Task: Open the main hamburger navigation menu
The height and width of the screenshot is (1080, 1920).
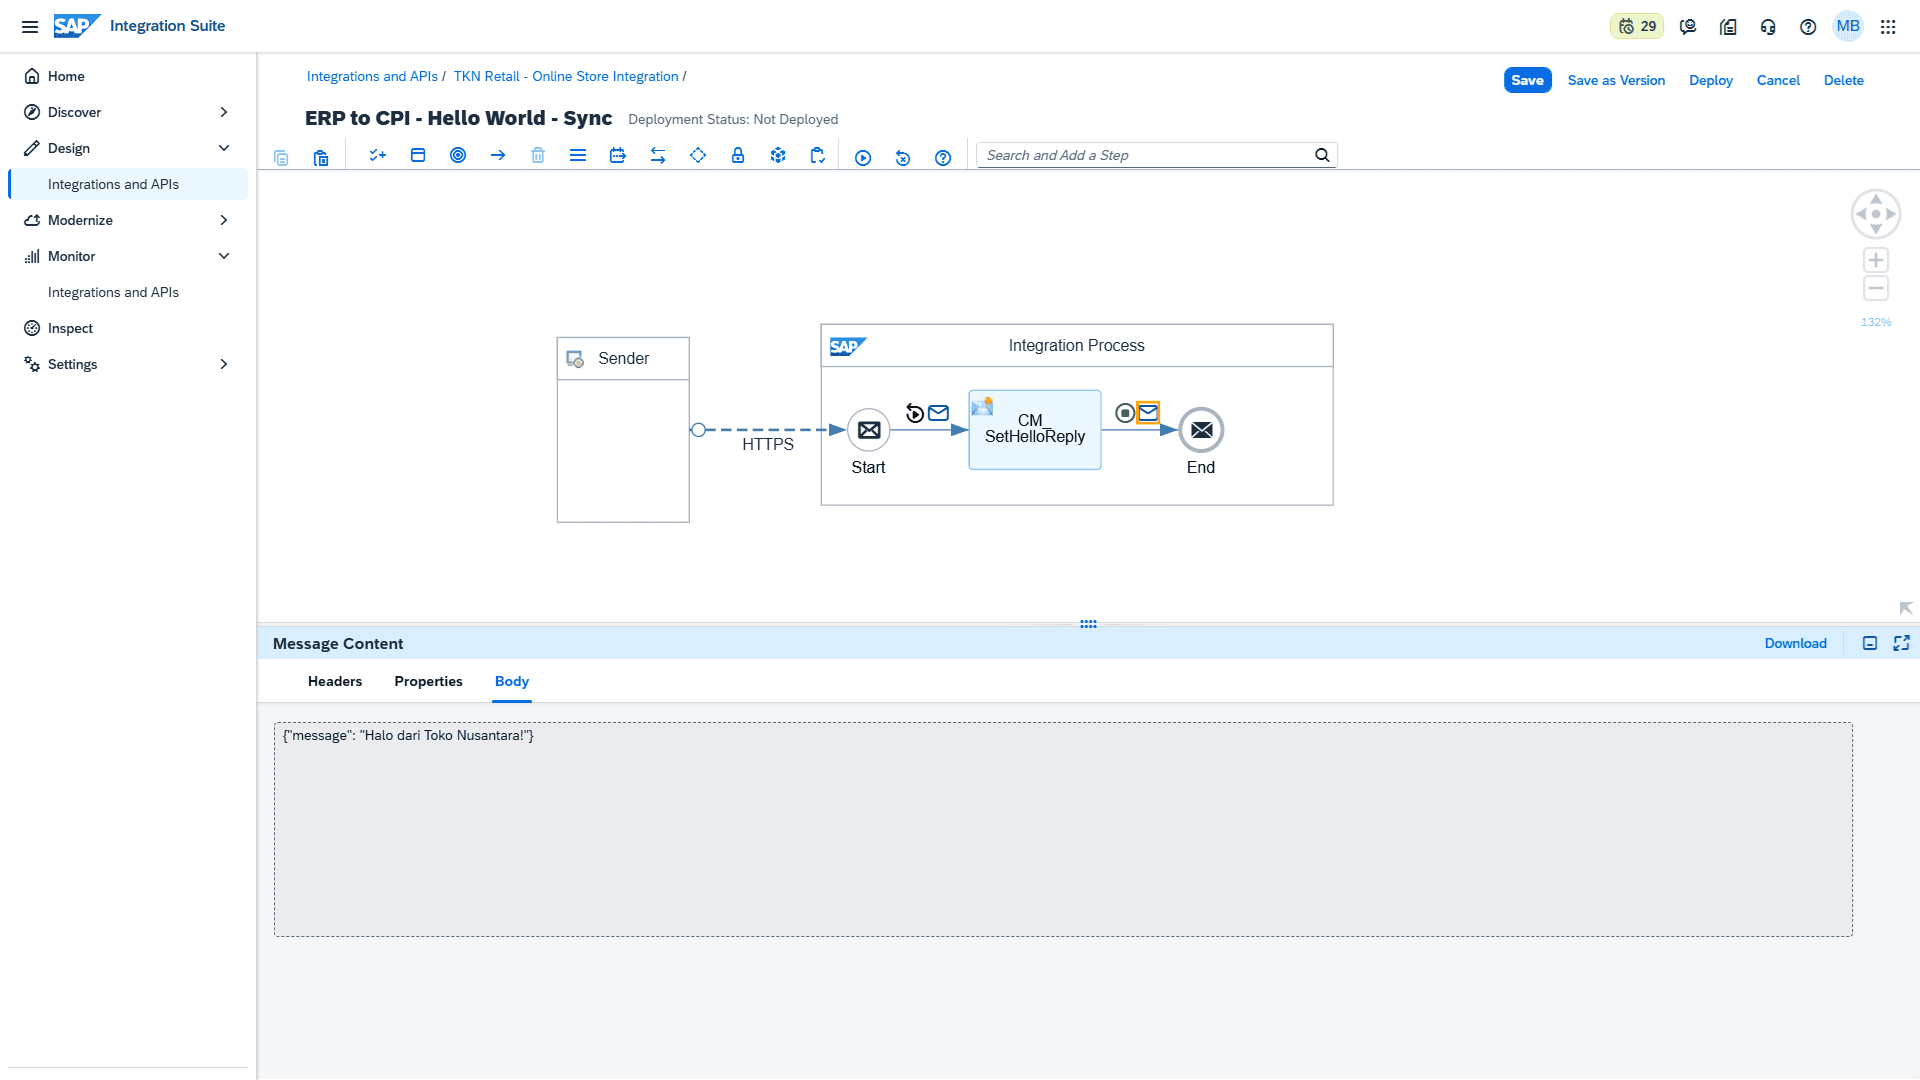Action: (30, 27)
